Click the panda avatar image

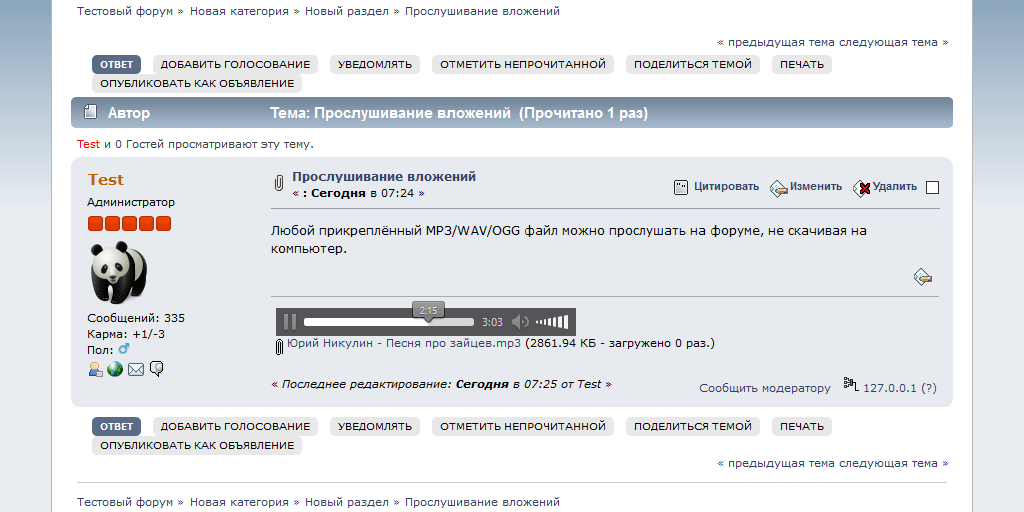[x=118, y=272]
